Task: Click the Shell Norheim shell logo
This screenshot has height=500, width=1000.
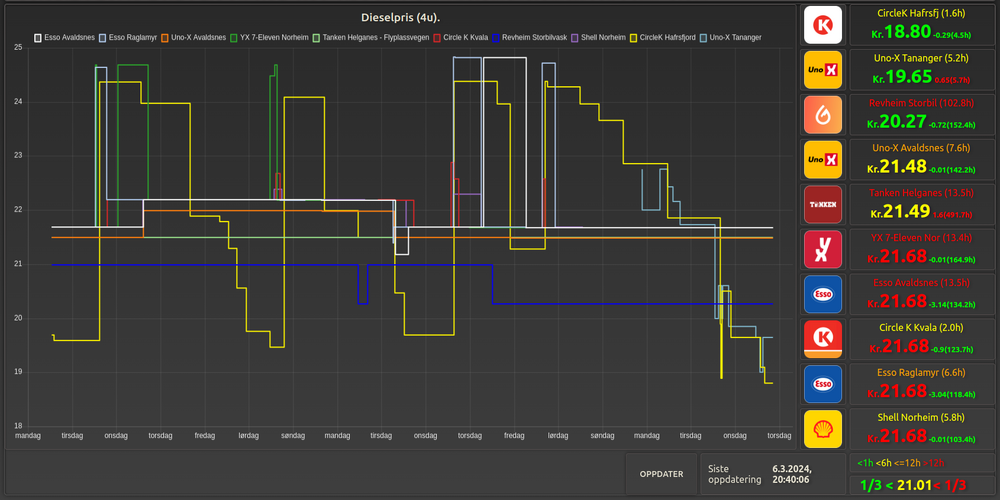Action: coord(823,429)
